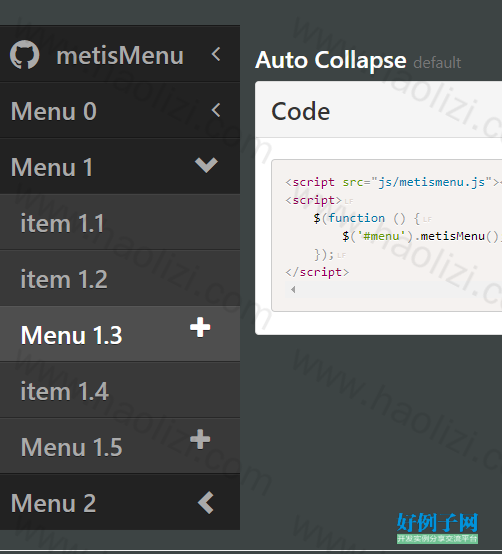This screenshot has height=554, width=502.
Task: Open item 1.2
Action: [120, 278]
